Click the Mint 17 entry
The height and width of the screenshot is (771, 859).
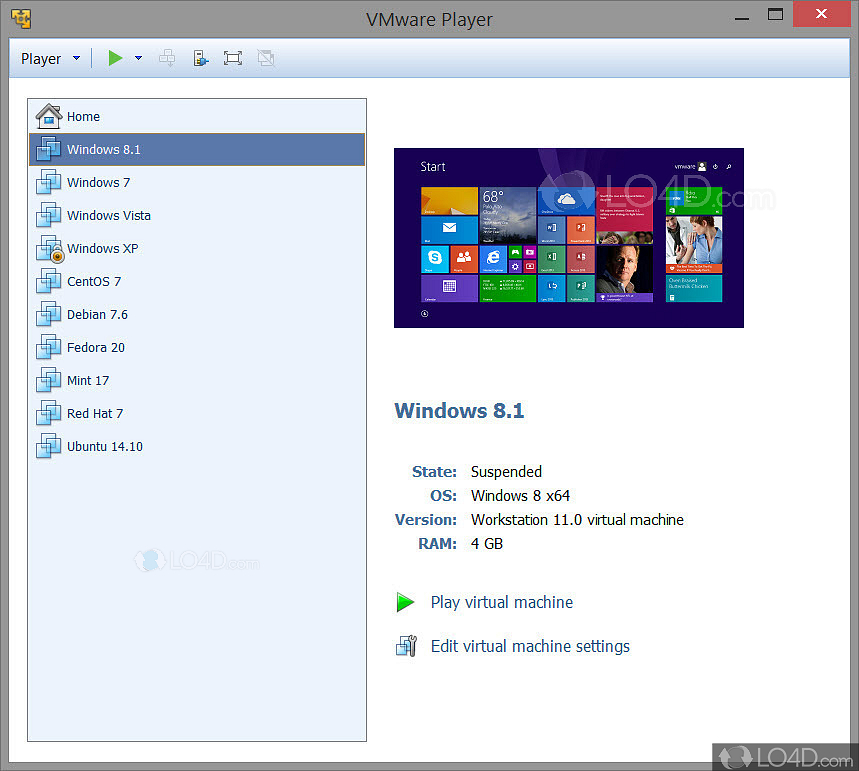coord(88,381)
